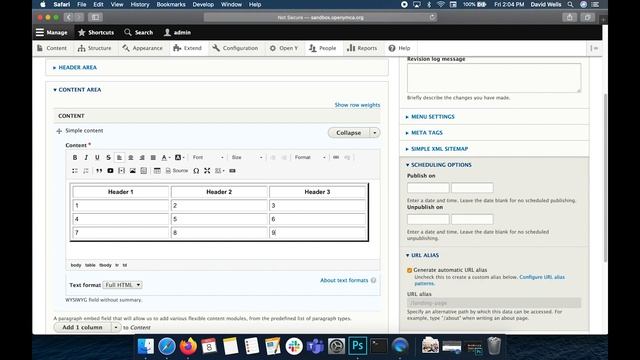Open Configure URL alias patterns link
This screenshot has width=640, height=360.
tap(542, 277)
